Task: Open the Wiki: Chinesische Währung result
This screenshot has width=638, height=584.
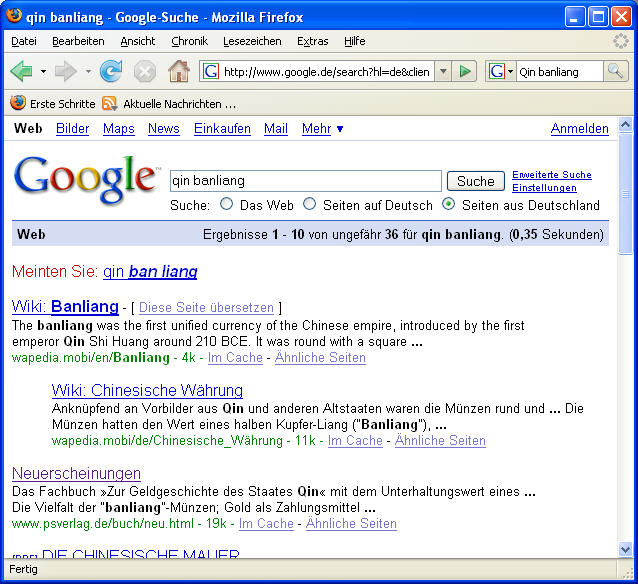Action: click(x=147, y=390)
